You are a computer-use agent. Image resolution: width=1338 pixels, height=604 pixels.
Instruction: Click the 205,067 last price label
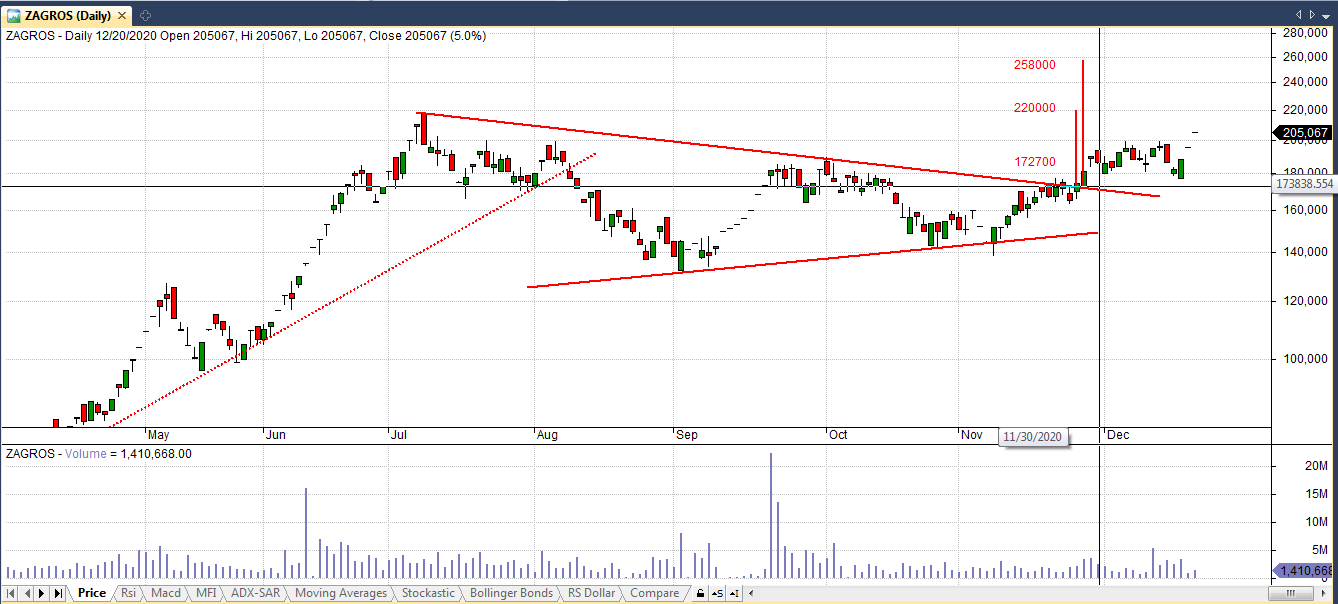coord(1303,133)
